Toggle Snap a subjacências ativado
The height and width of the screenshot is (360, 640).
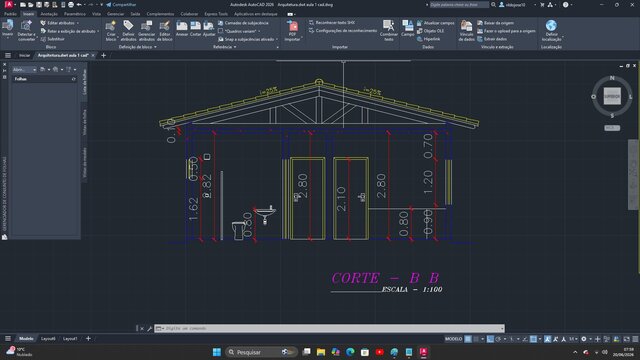[247, 39]
